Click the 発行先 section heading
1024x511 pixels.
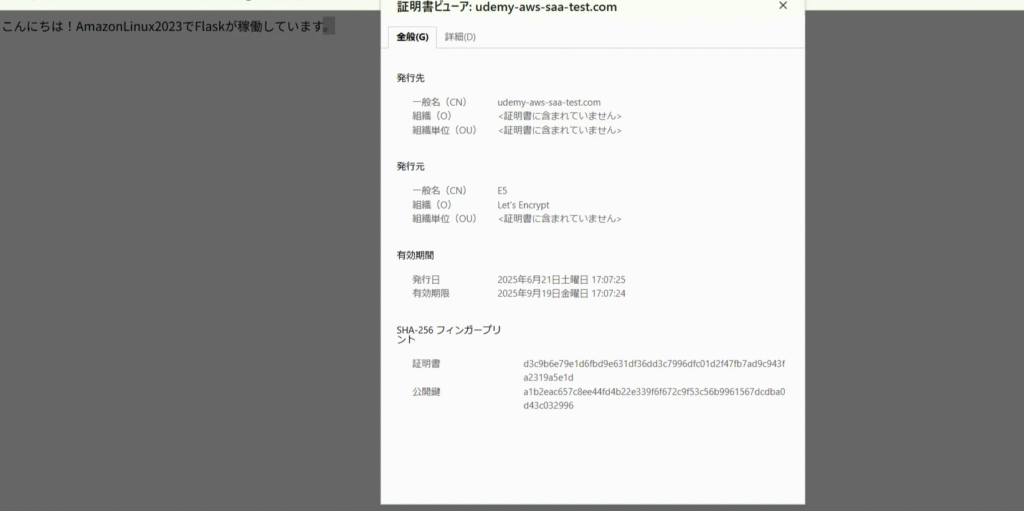410,78
